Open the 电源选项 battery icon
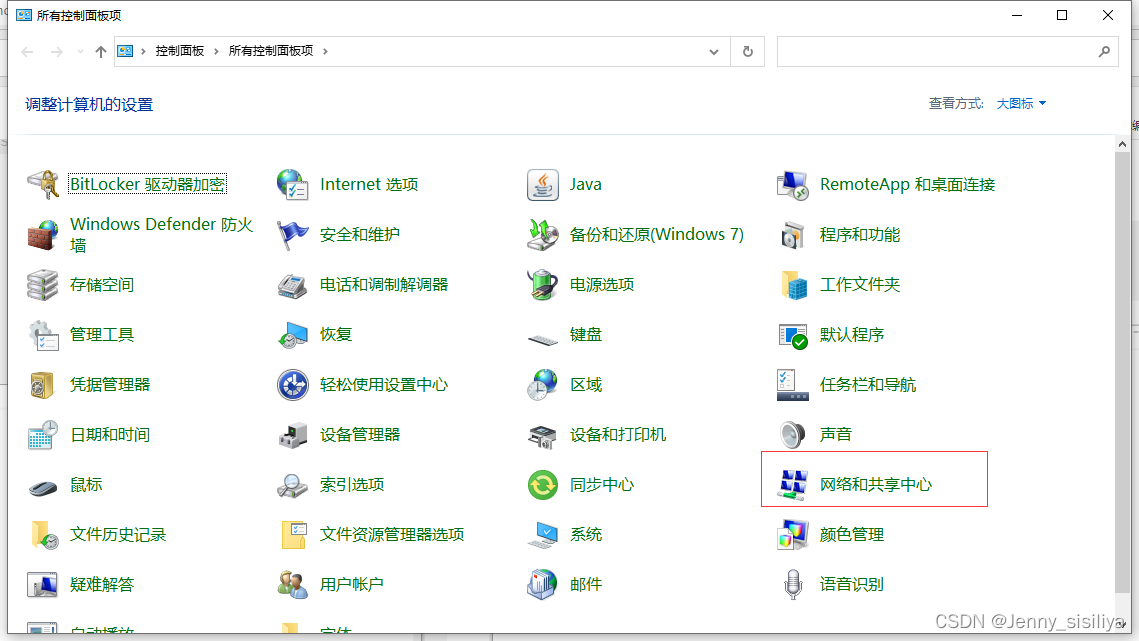Viewport: 1139px width, 641px height. click(x=543, y=285)
